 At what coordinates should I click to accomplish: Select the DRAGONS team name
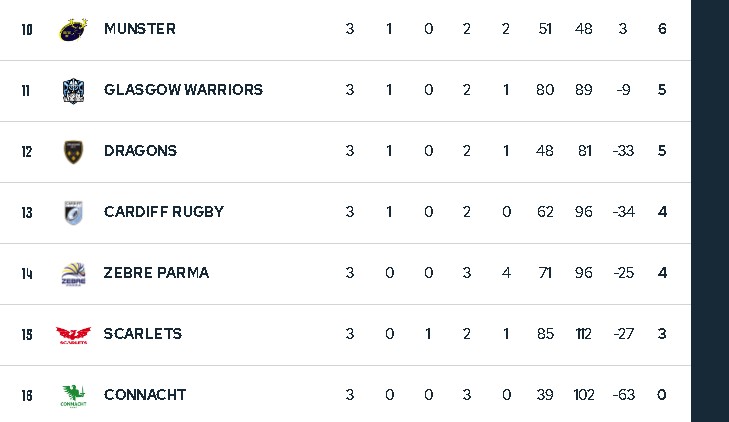[140, 151]
